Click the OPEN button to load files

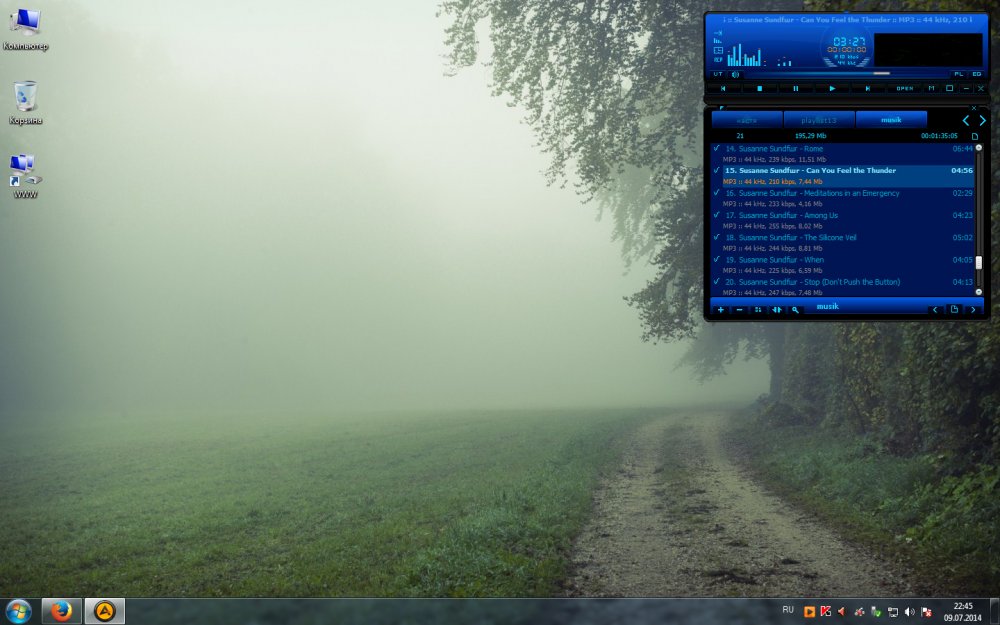click(x=905, y=89)
